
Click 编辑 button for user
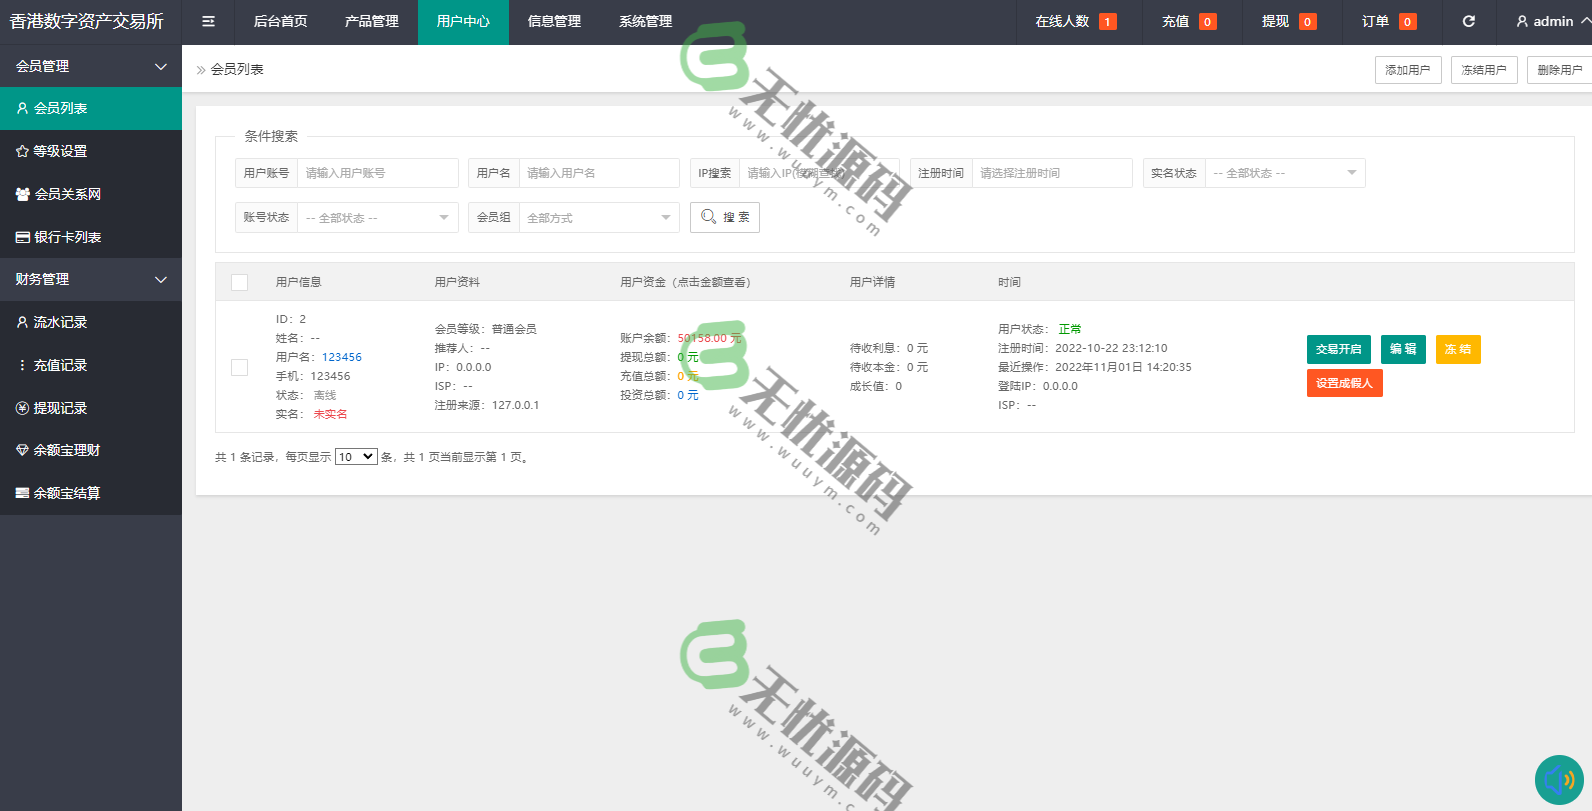[x=1403, y=349]
